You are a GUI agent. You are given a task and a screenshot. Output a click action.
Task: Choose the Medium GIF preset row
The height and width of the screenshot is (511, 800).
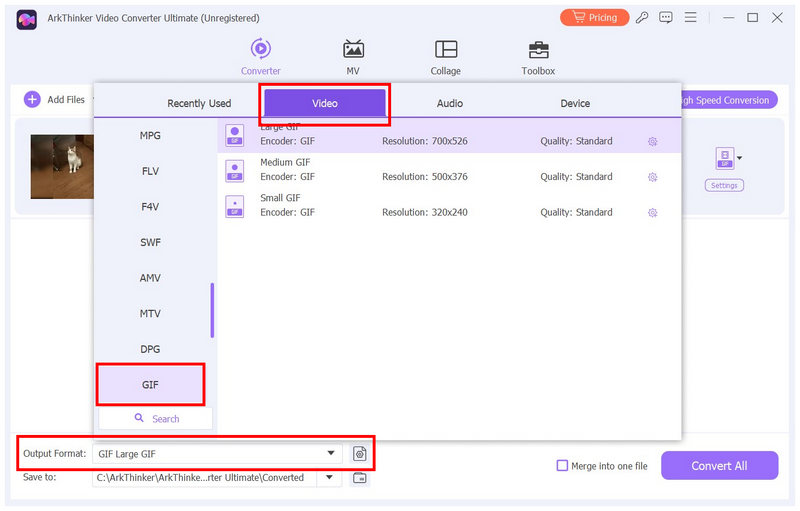click(449, 171)
